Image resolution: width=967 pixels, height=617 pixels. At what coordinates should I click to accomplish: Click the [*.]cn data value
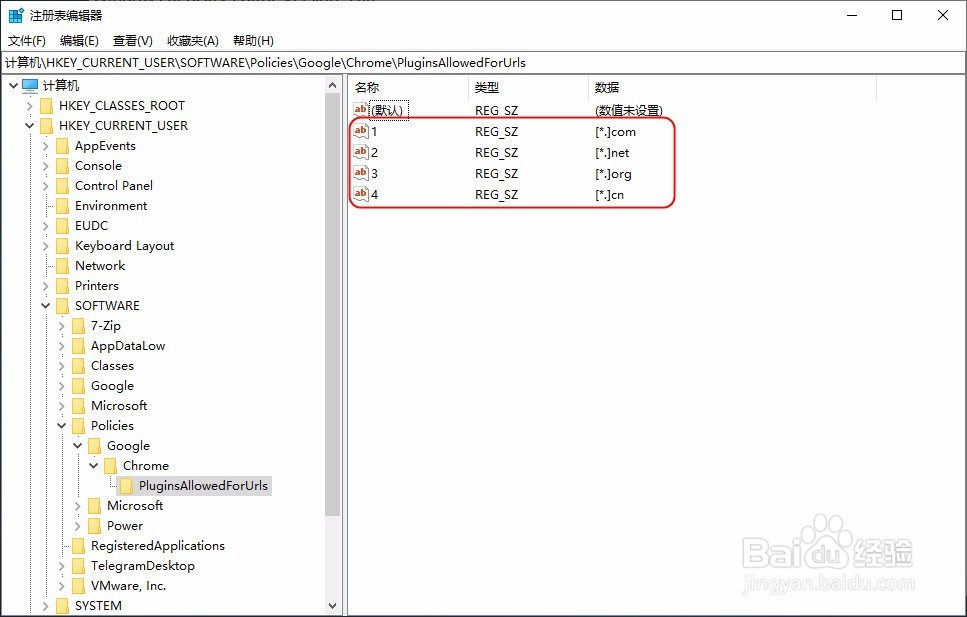coord(609,194)
